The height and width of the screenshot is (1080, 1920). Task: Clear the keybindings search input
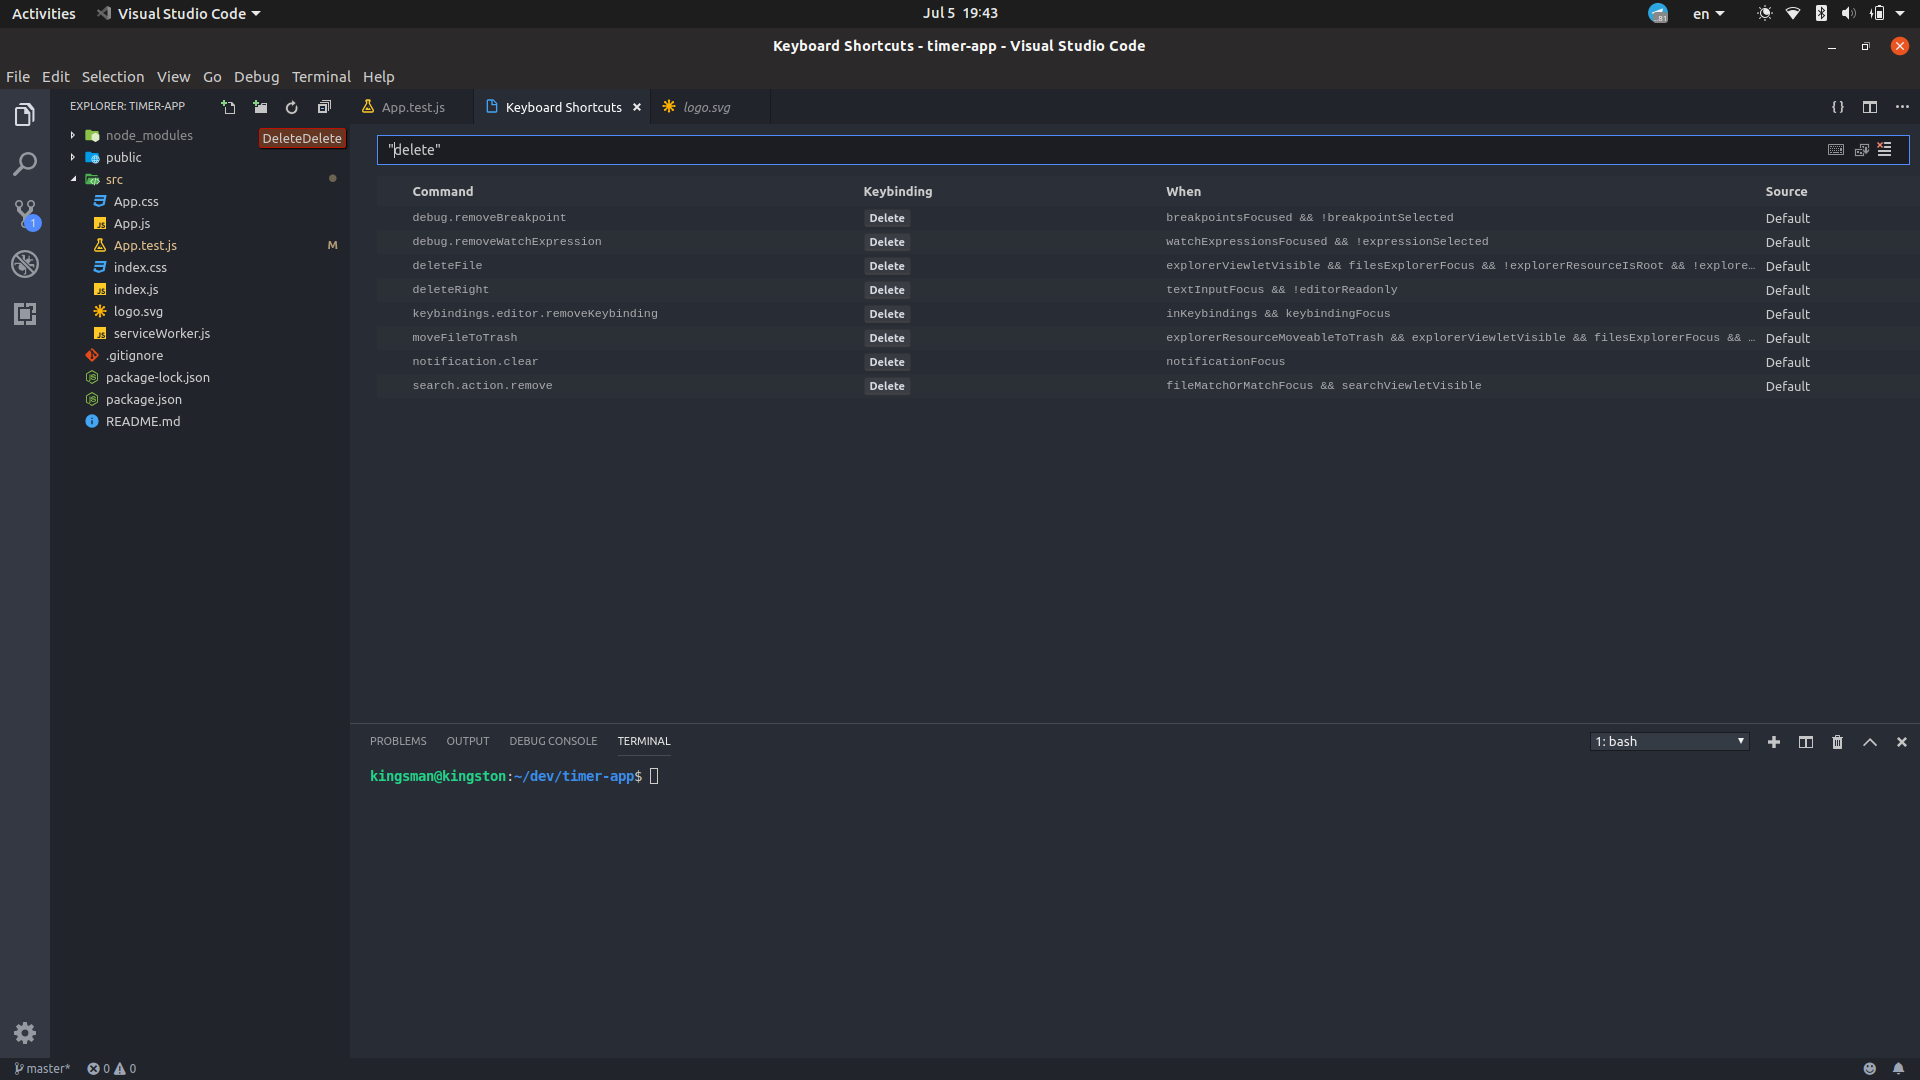[1885, 150]
